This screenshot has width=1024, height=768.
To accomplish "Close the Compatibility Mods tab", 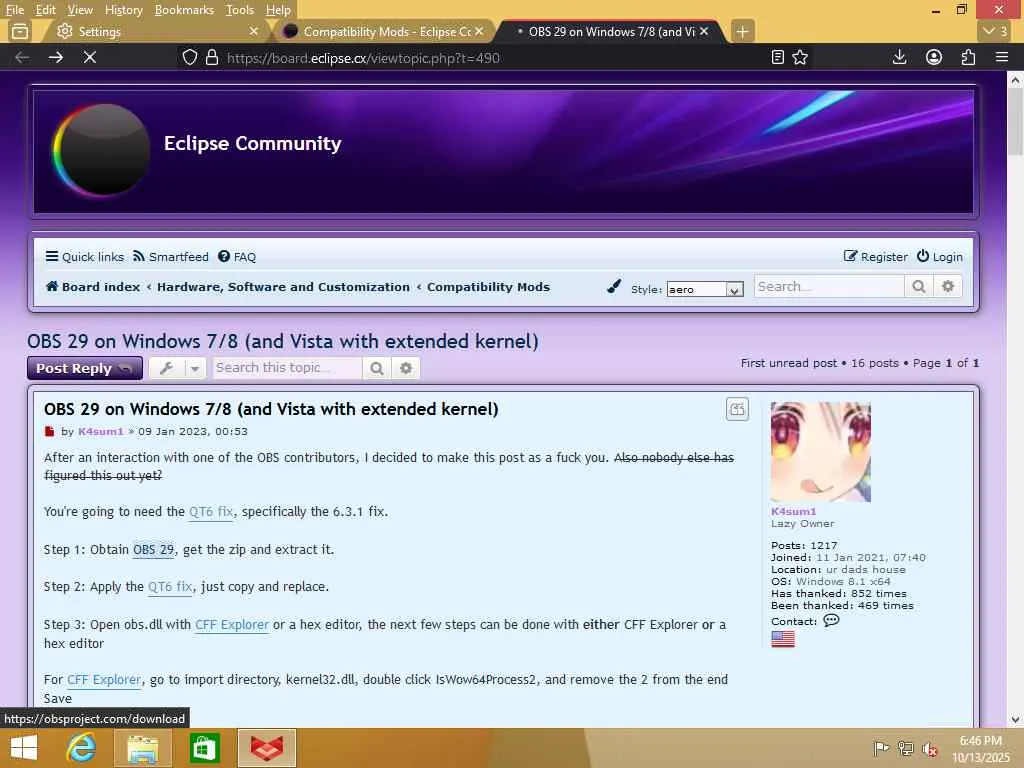I will pos(479,31).
